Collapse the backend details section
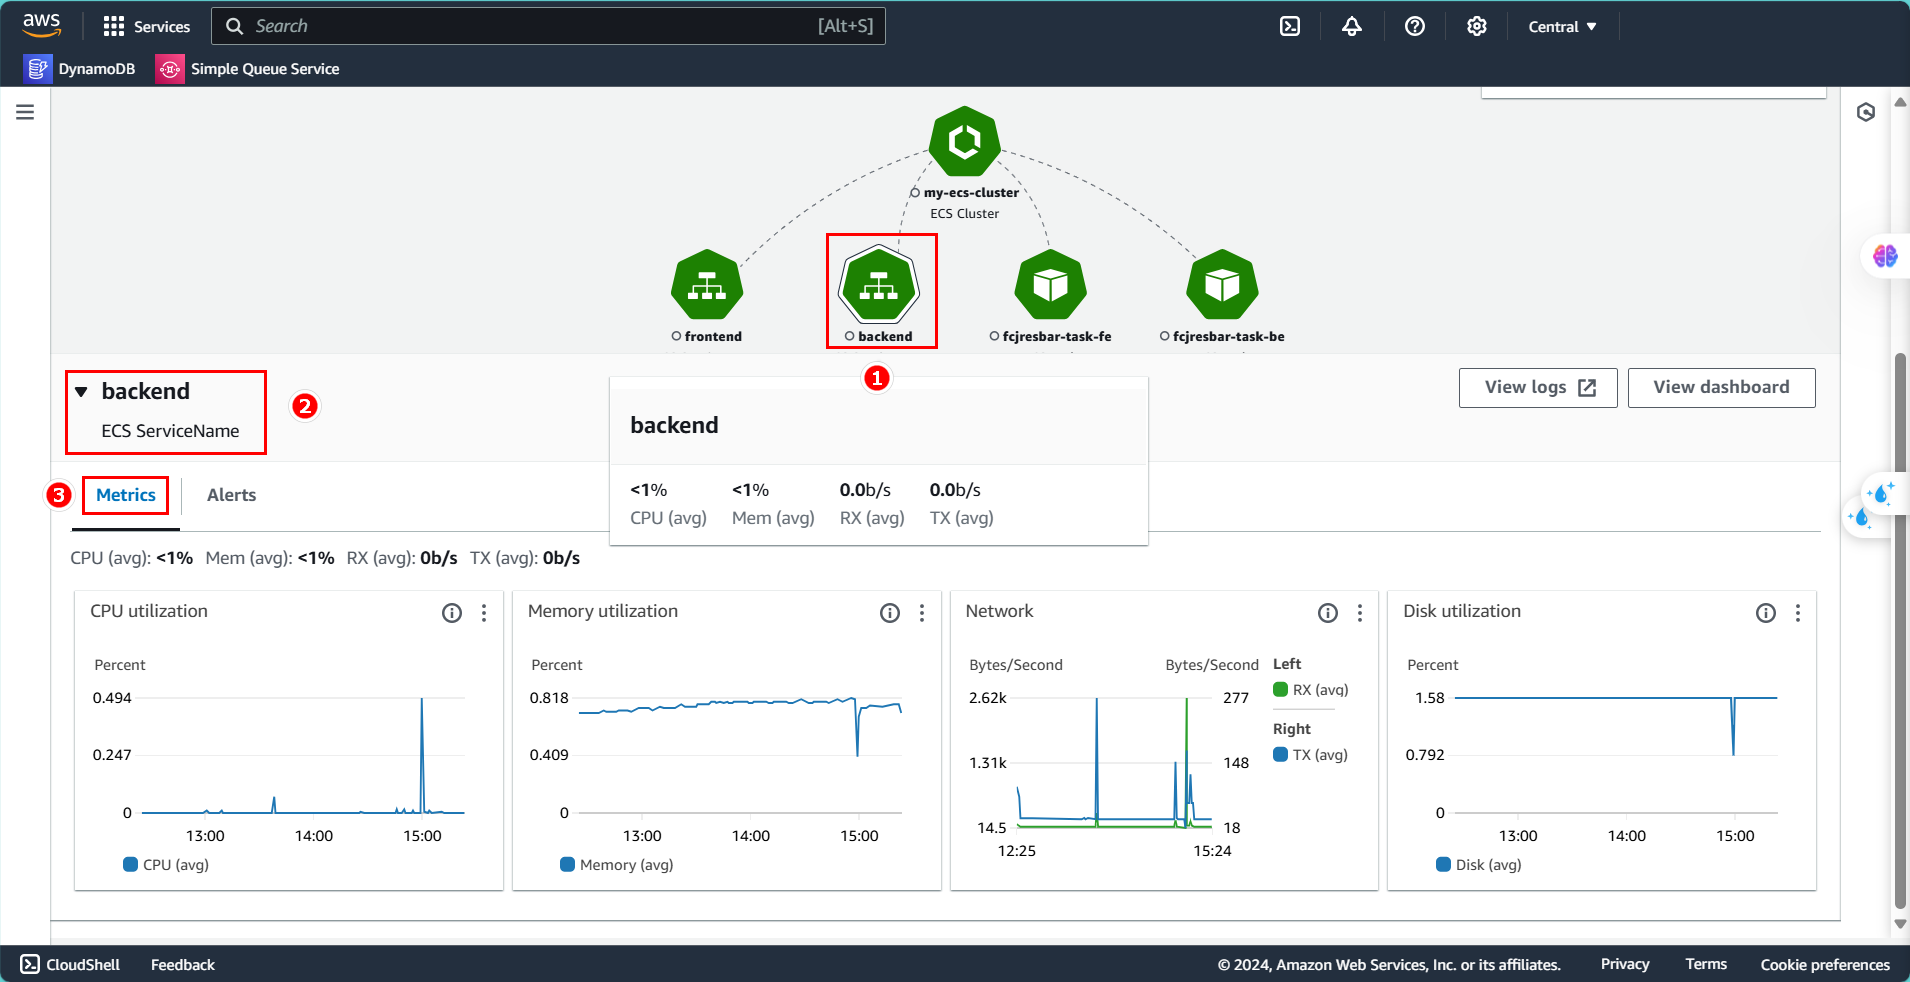Screen dimensions: 1910x982 click(x=82, y=392)
